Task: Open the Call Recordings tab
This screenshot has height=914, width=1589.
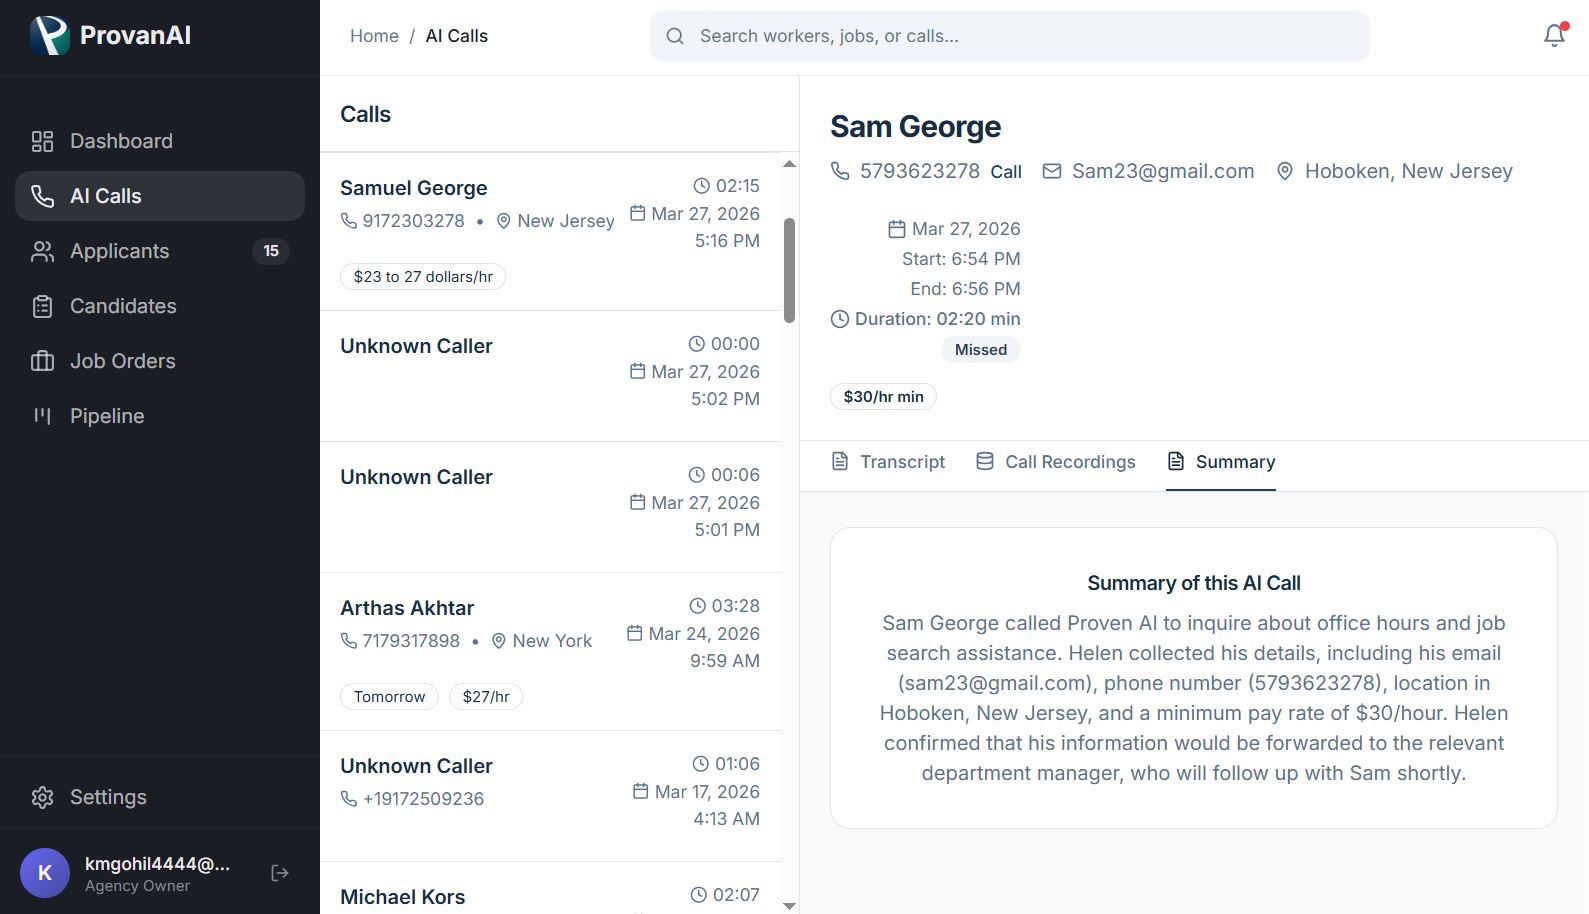Action: 1056,462
